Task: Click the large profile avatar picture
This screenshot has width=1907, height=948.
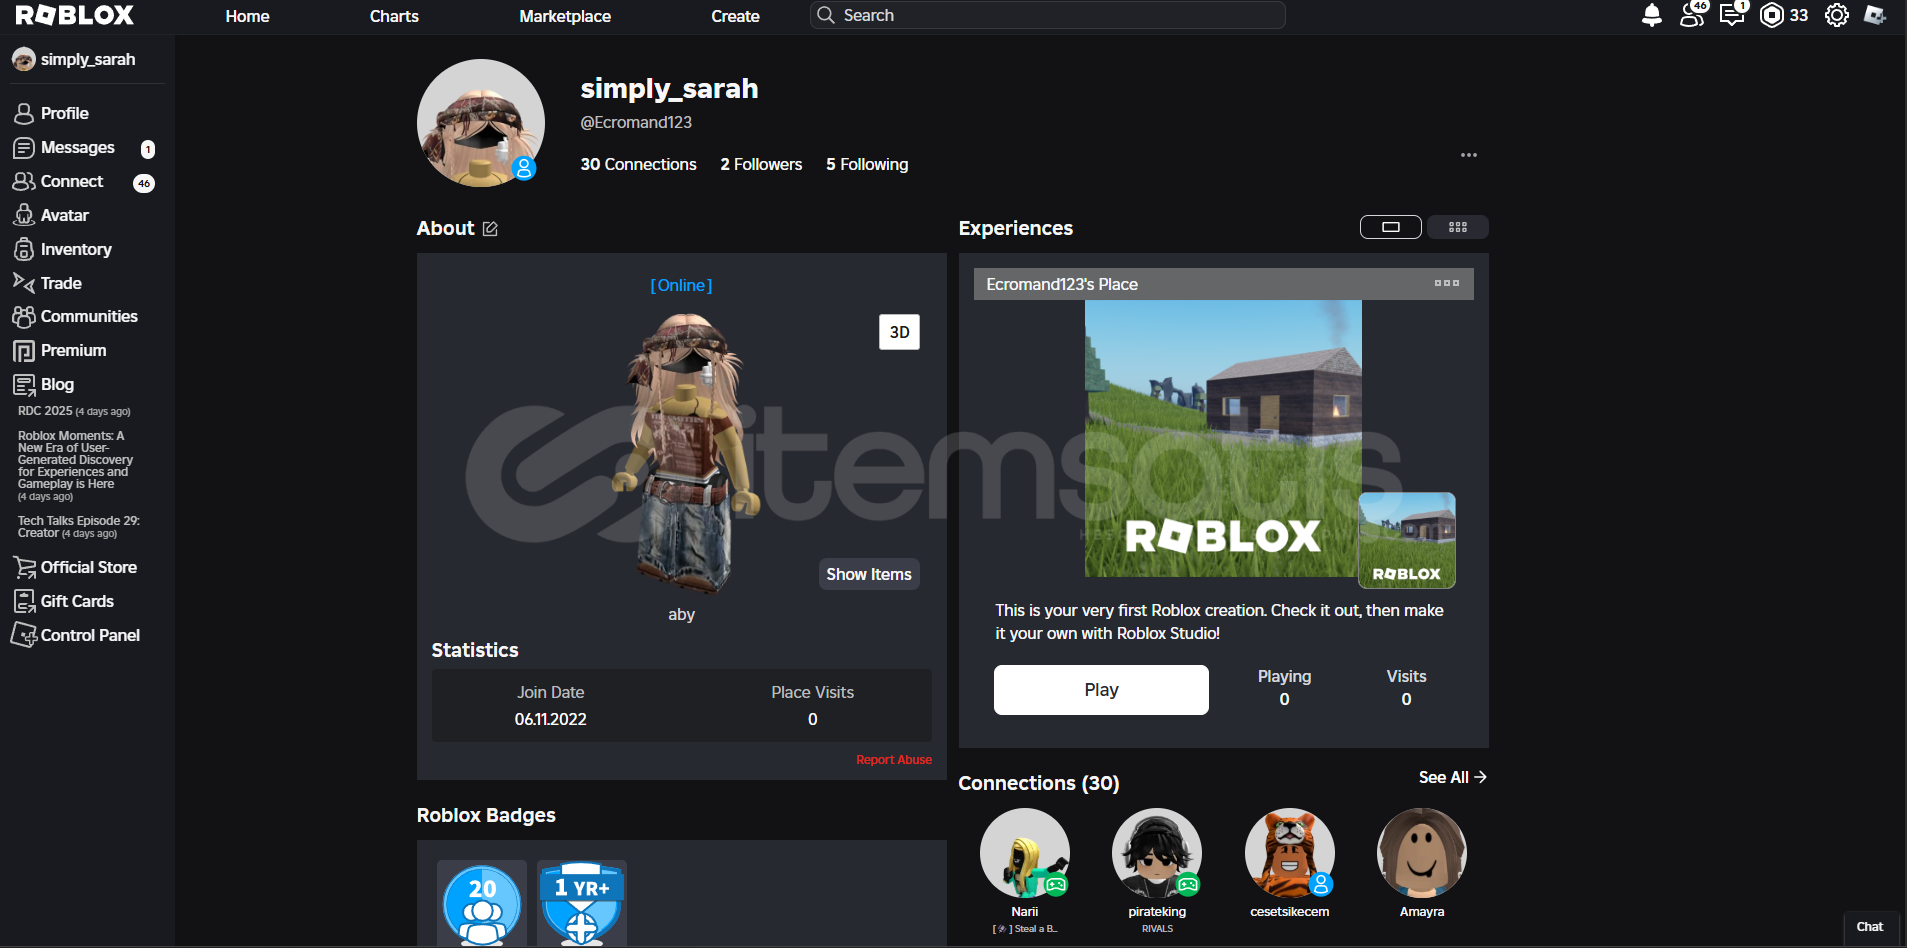Action: [481, 123]
